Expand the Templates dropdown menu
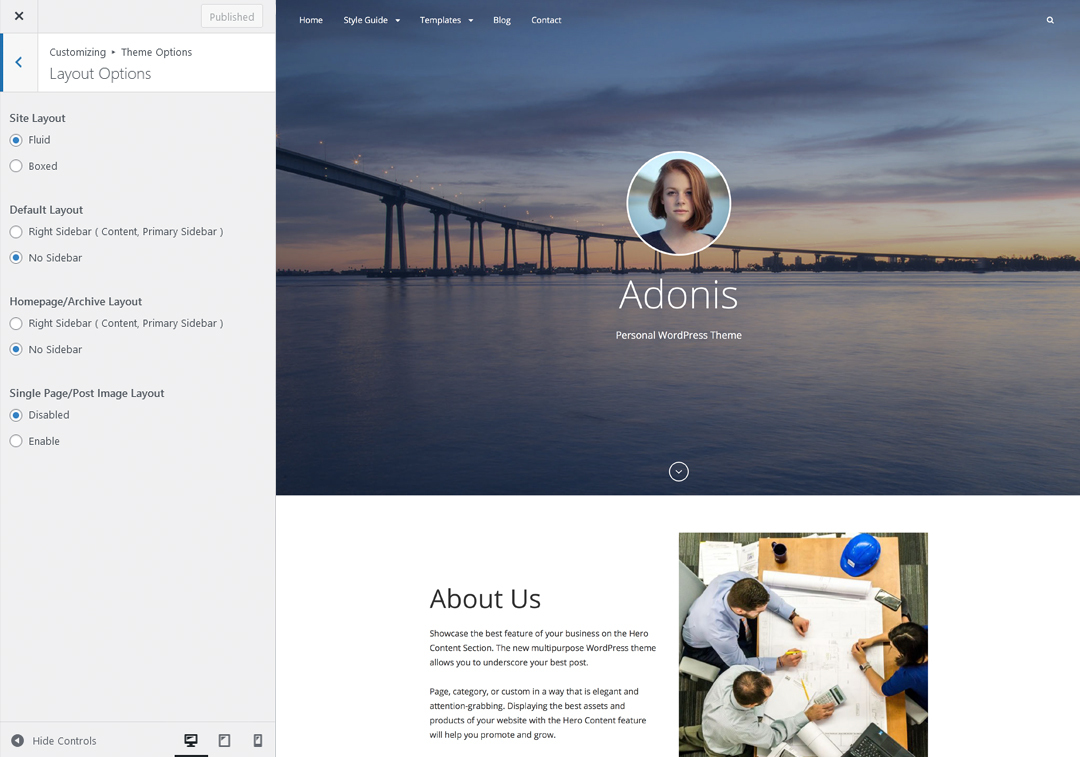 pyautogui.click(x=446, y=20)
